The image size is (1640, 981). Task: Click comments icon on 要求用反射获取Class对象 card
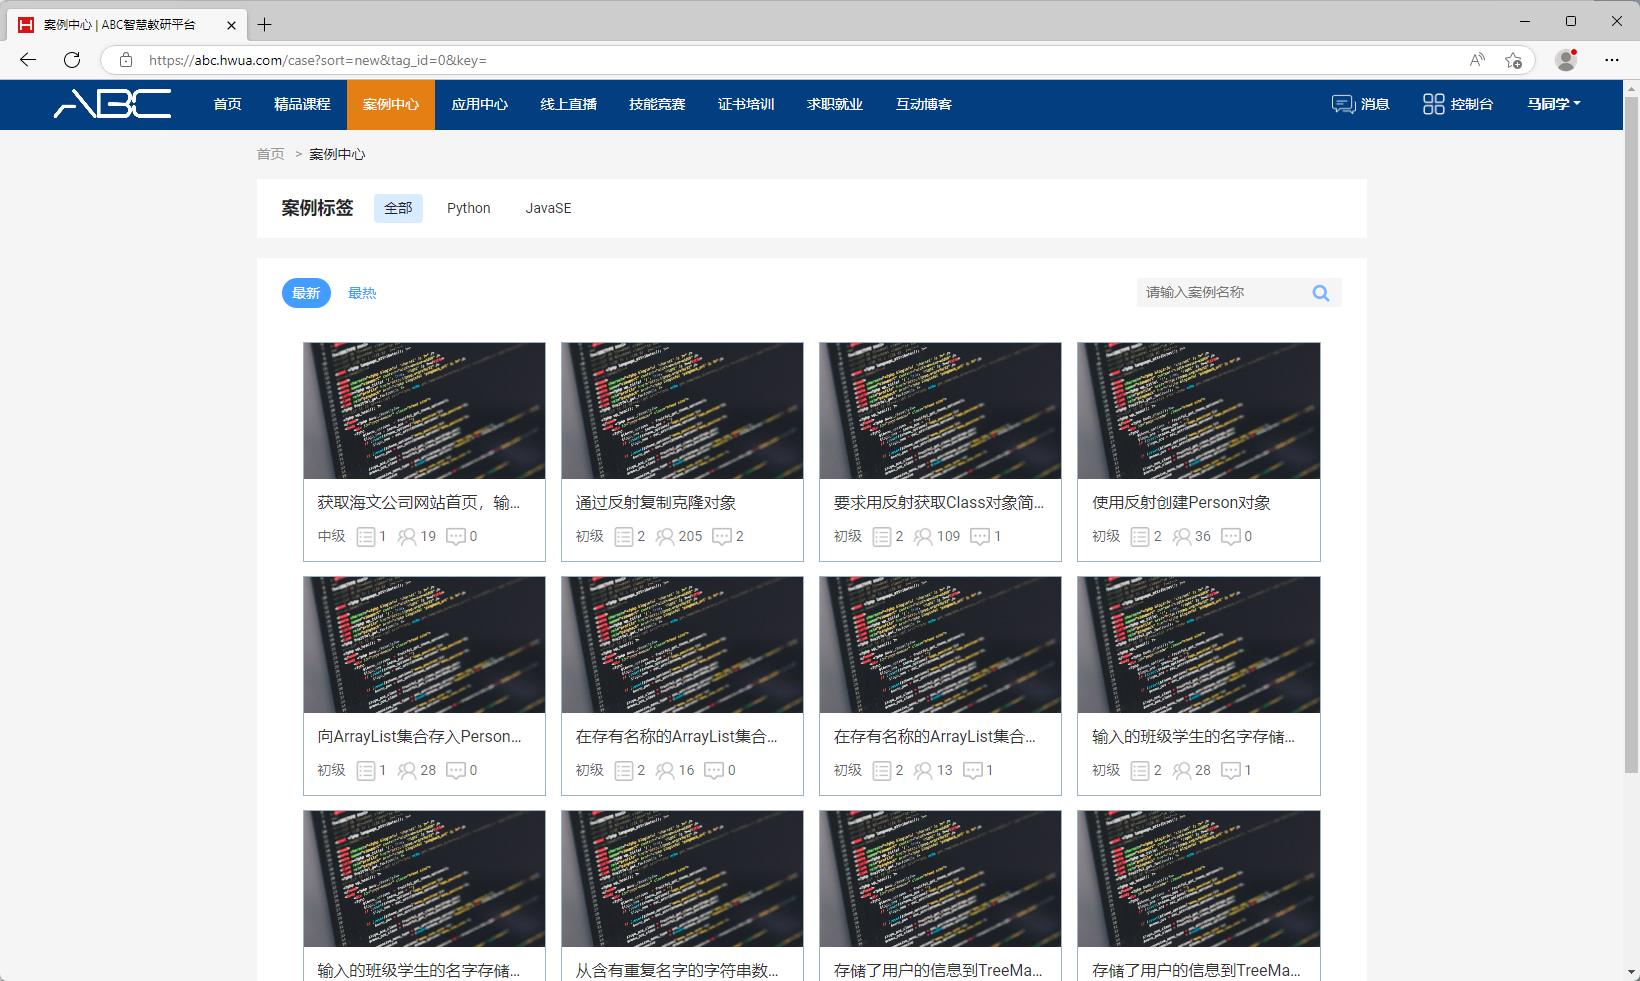pyautogui.click(x=980, y=537)
